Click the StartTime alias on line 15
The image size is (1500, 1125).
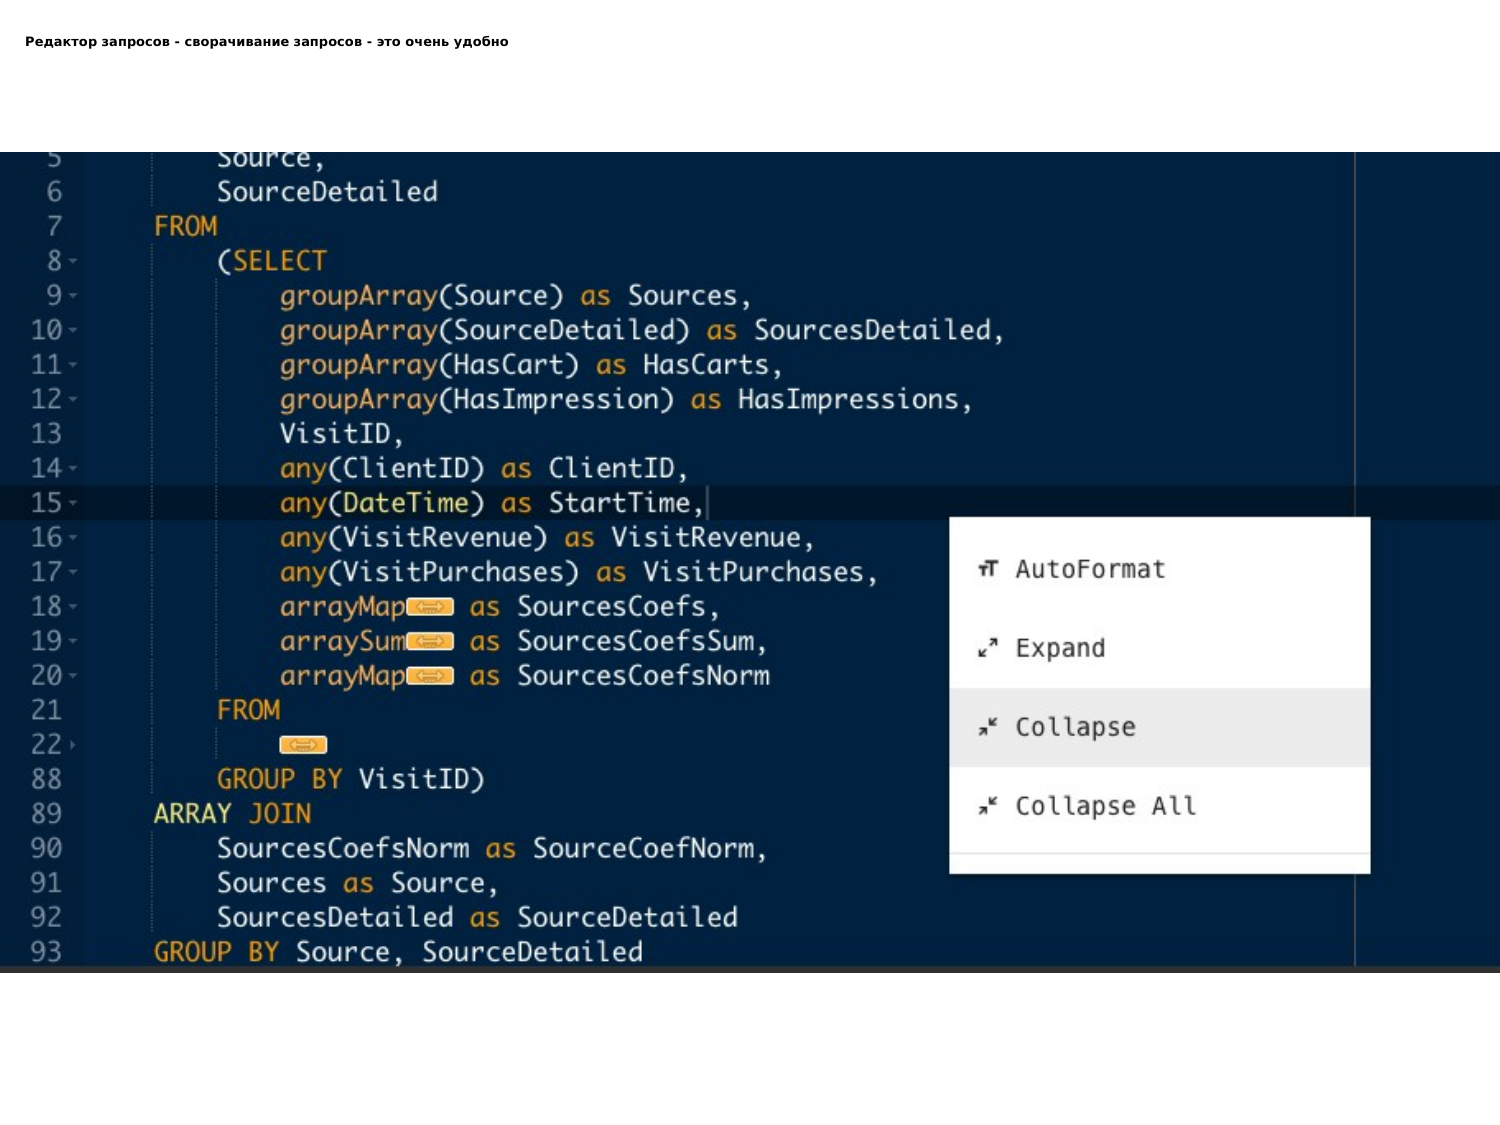coord(619,503)
